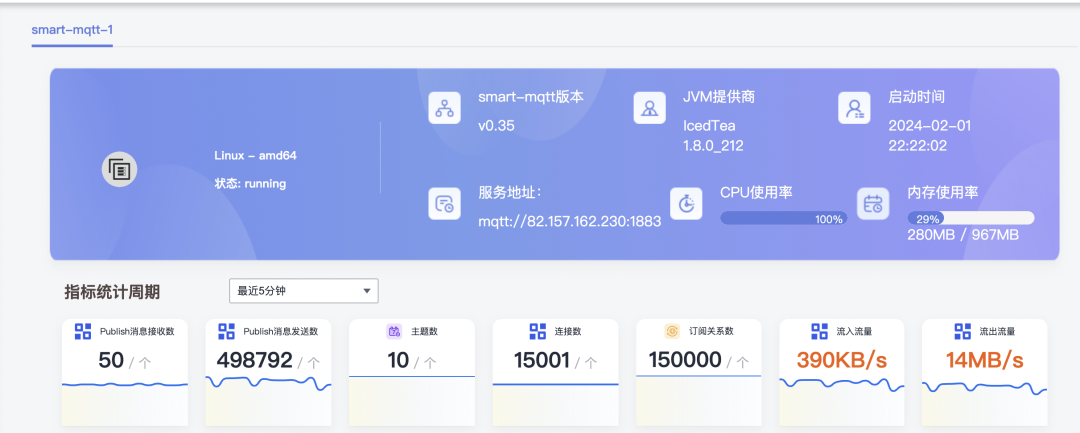Image resolution: width=1080 pixels, height=433 pixels.
Task: Click the 主题数 card title
Action: point(424,332)
